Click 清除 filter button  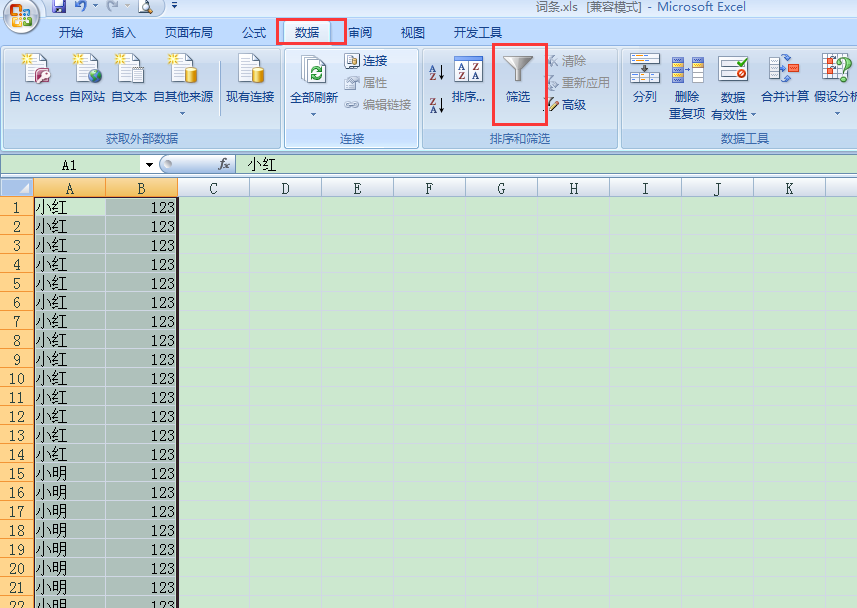coord(567,61)
